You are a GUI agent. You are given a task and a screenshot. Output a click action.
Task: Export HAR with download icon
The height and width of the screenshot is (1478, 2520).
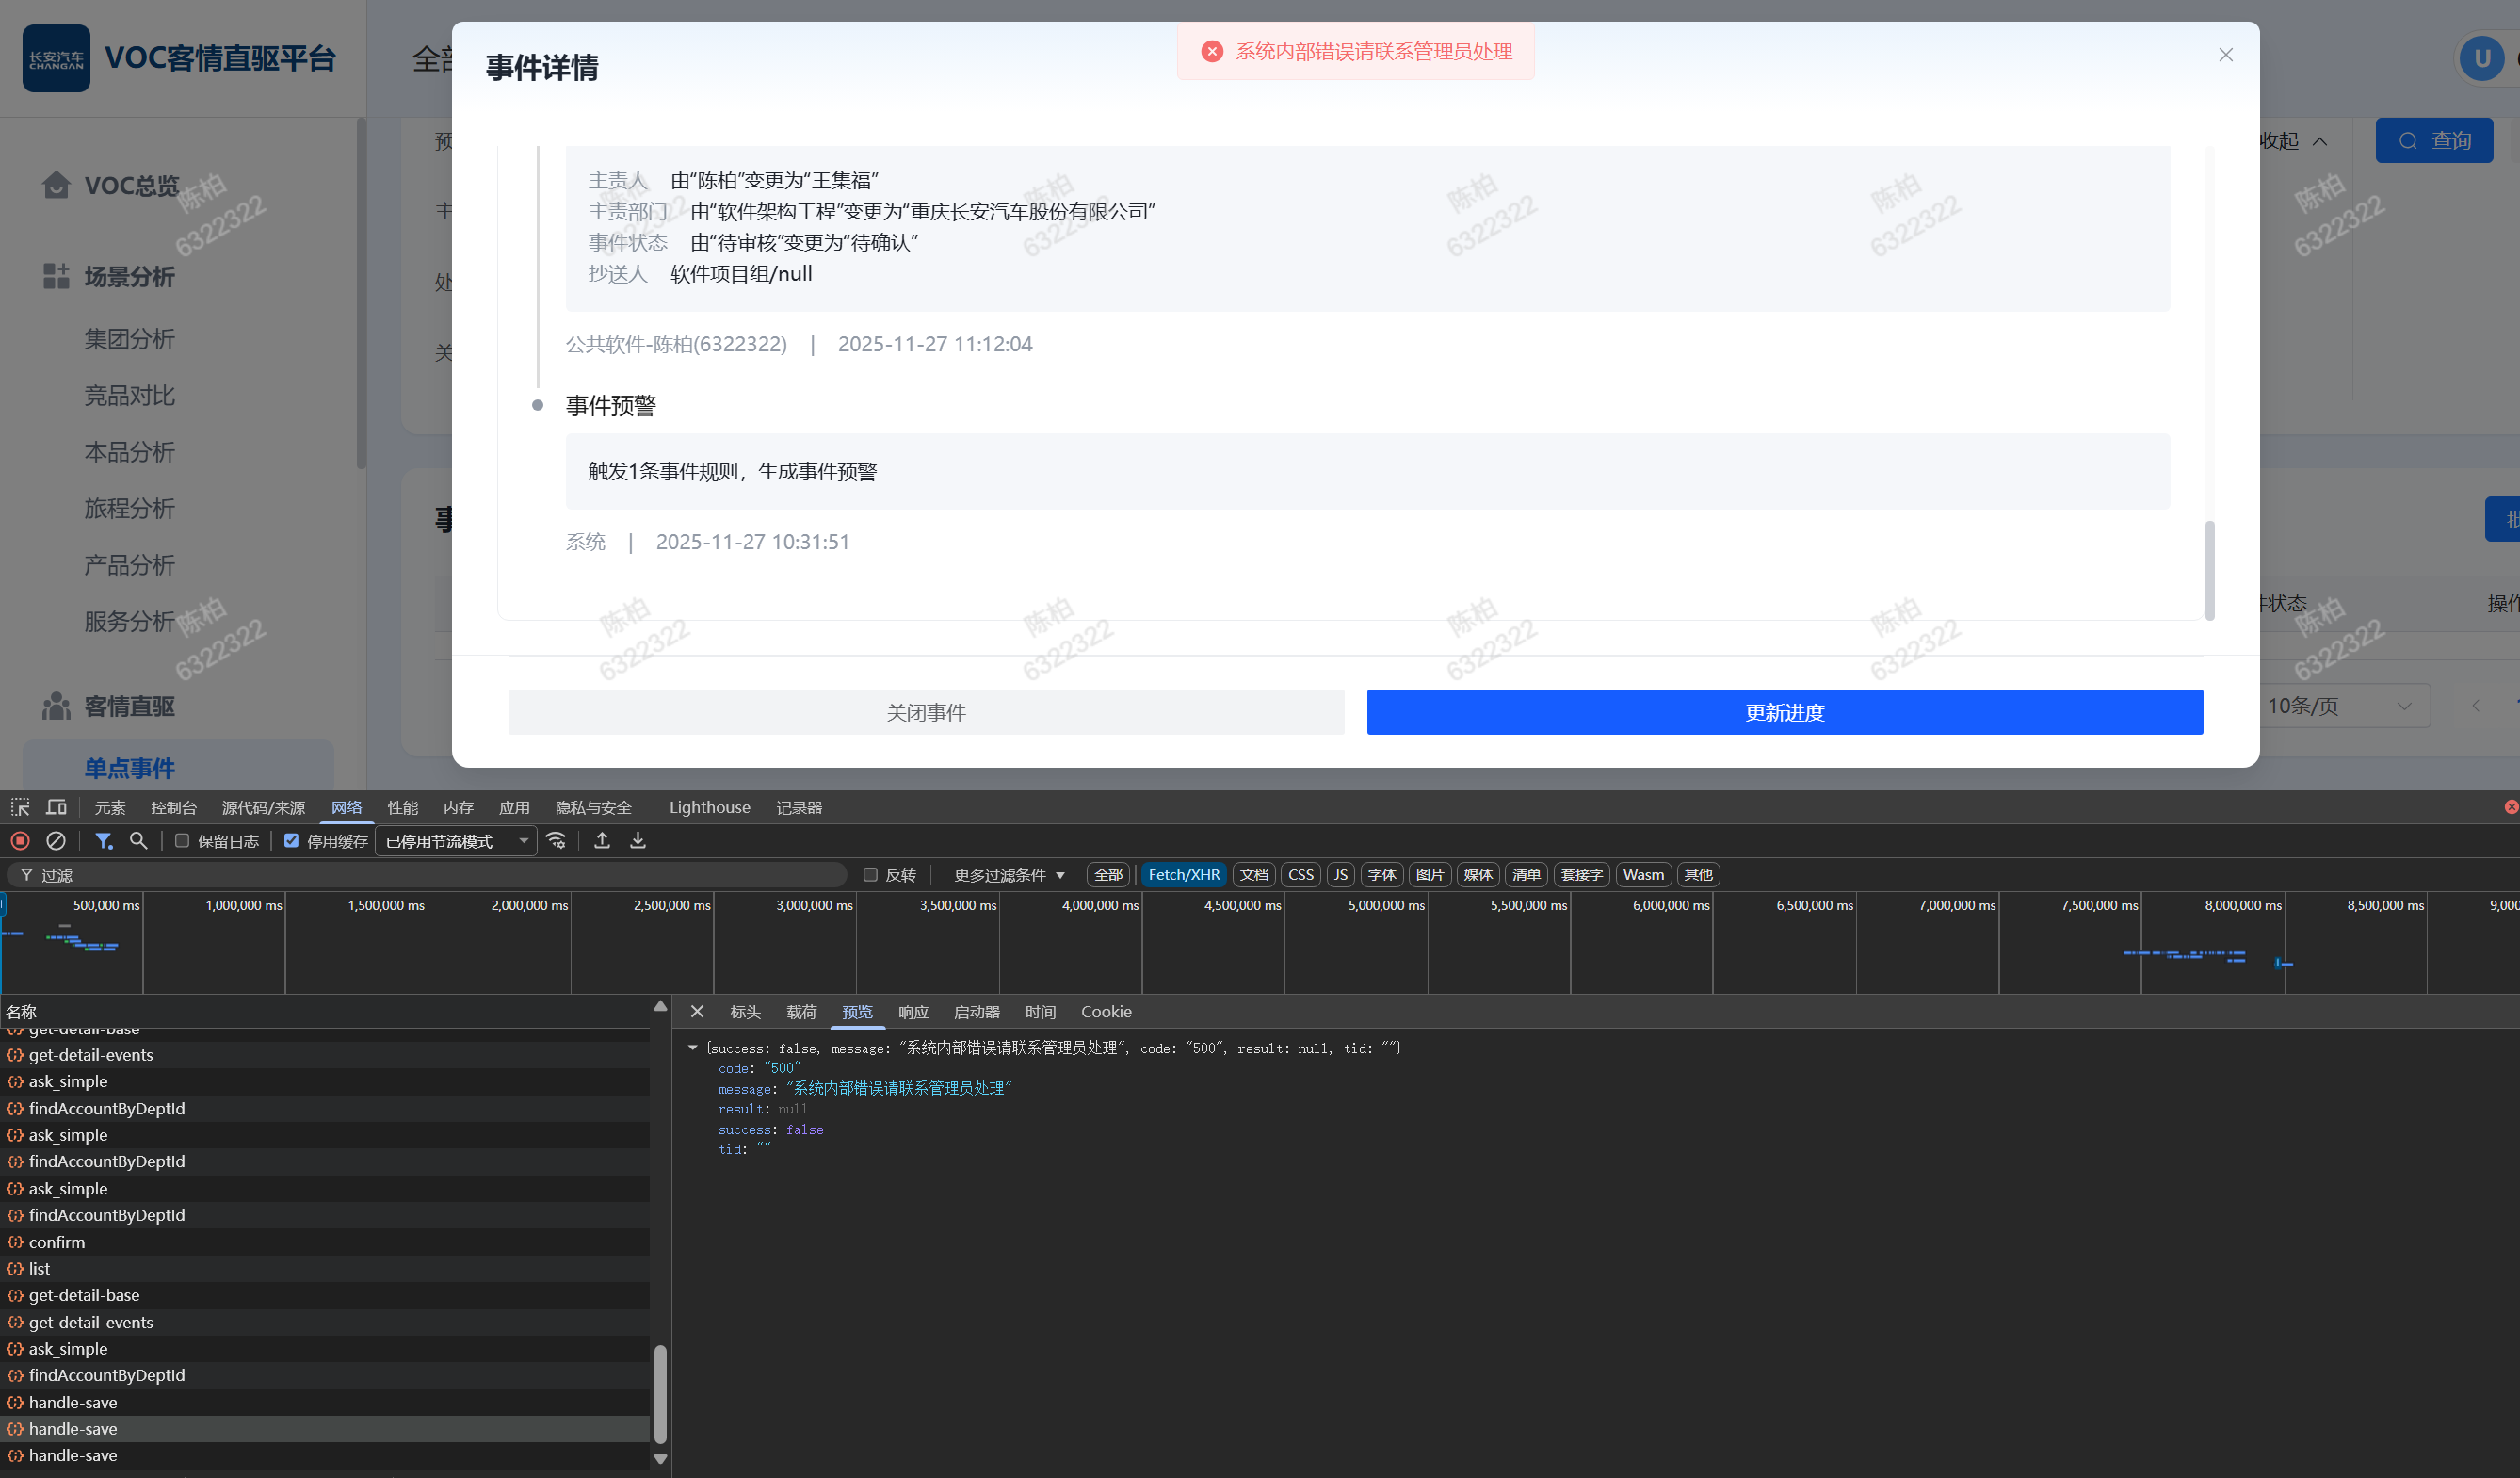pyautogui.click(x=638, y=841)
